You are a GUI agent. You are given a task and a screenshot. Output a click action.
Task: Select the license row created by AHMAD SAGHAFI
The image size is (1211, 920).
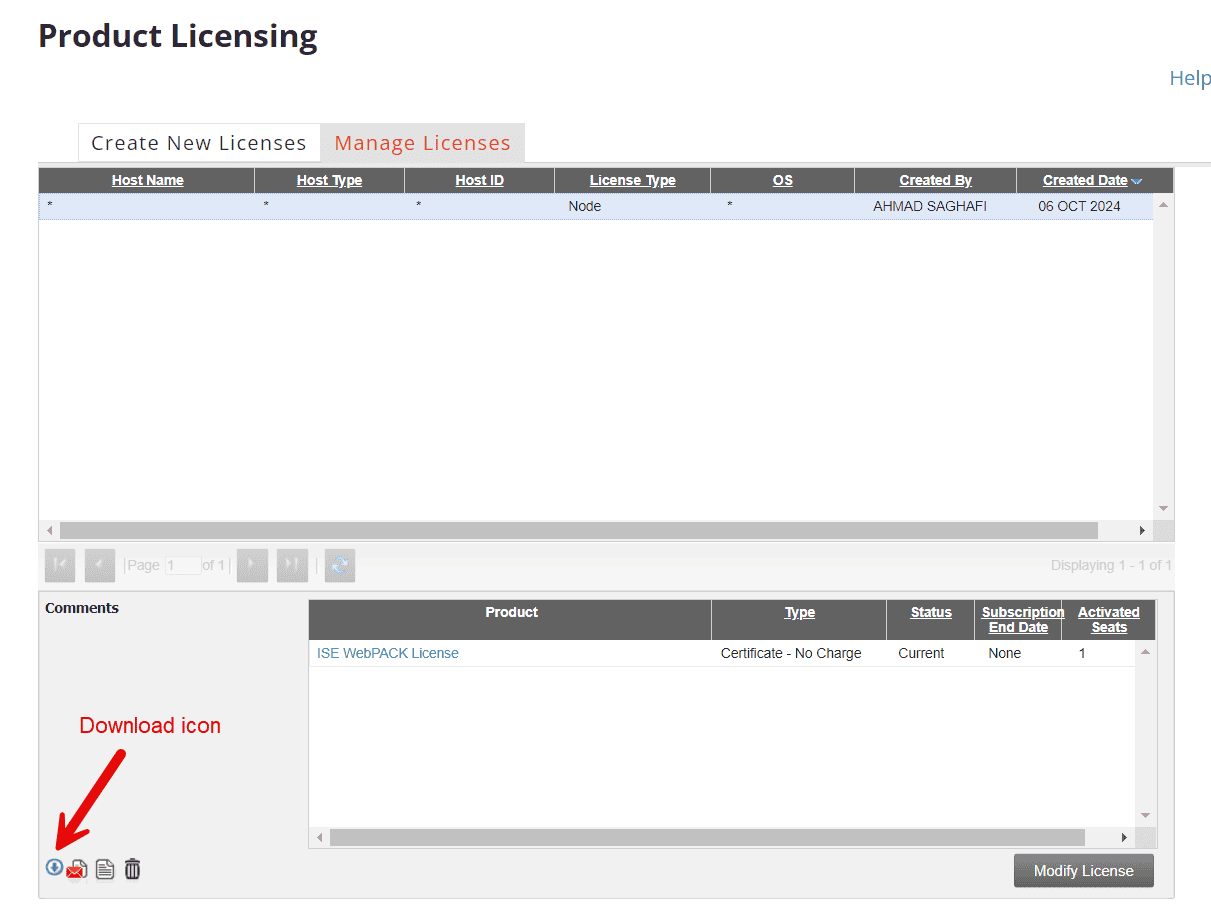[600, 206]
